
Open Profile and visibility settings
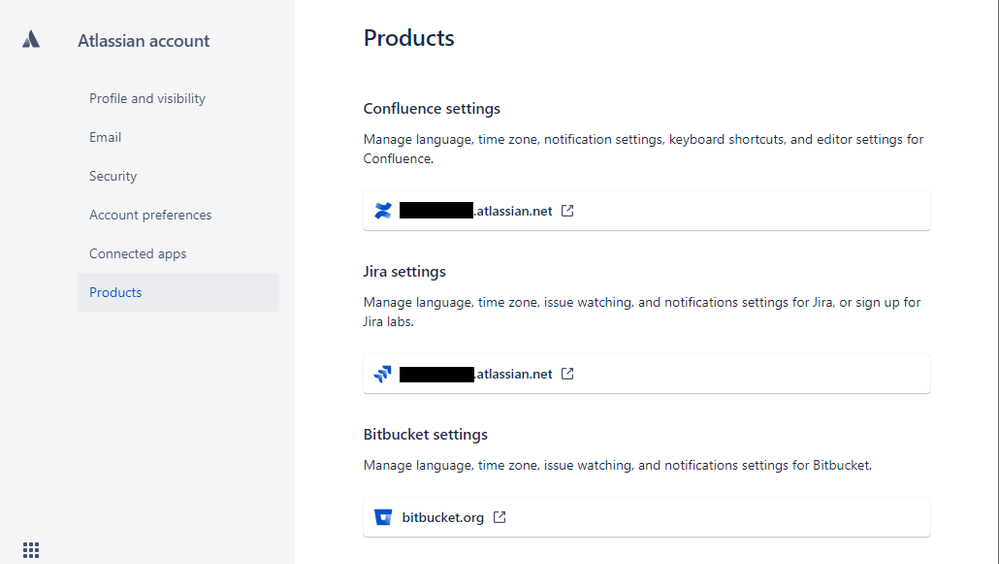pos(147,98)
